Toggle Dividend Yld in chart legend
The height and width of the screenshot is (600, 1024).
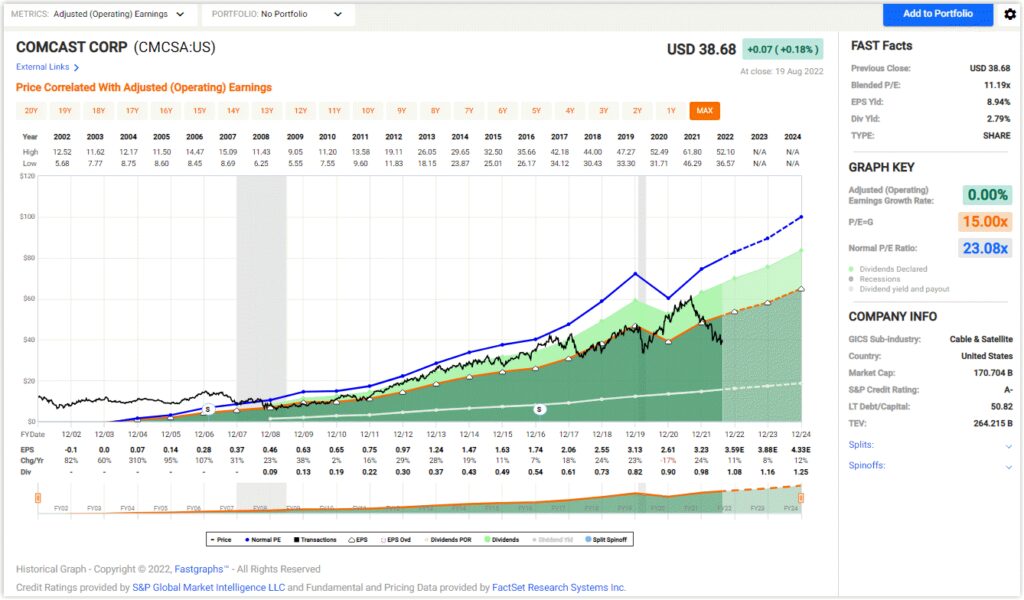pos(552,540)
